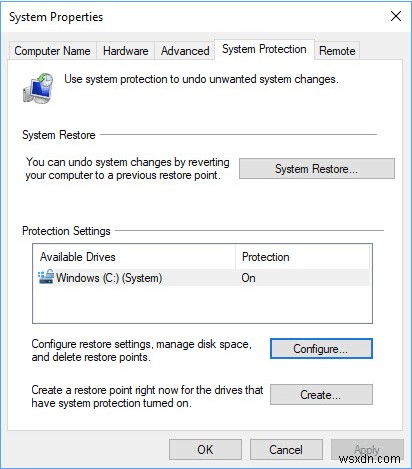Select the Windows (C:) (System) drive row
The image size is (412, 469).
(x=203, y=278)
